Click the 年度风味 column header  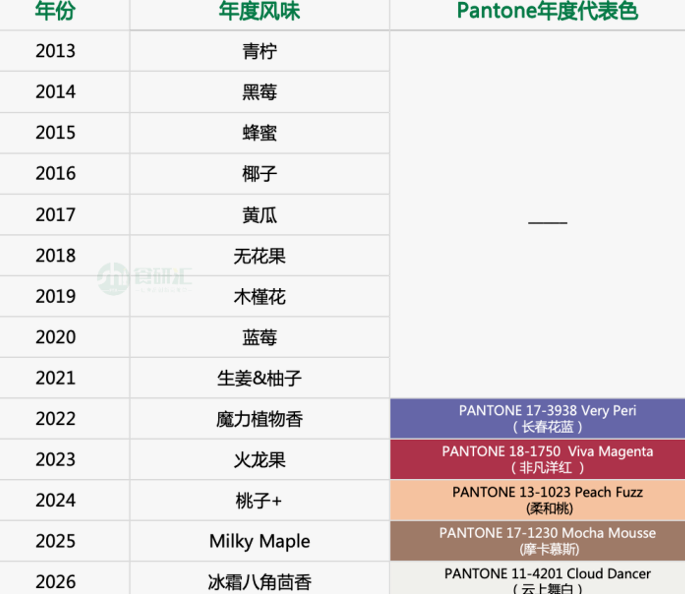(259, 12)
